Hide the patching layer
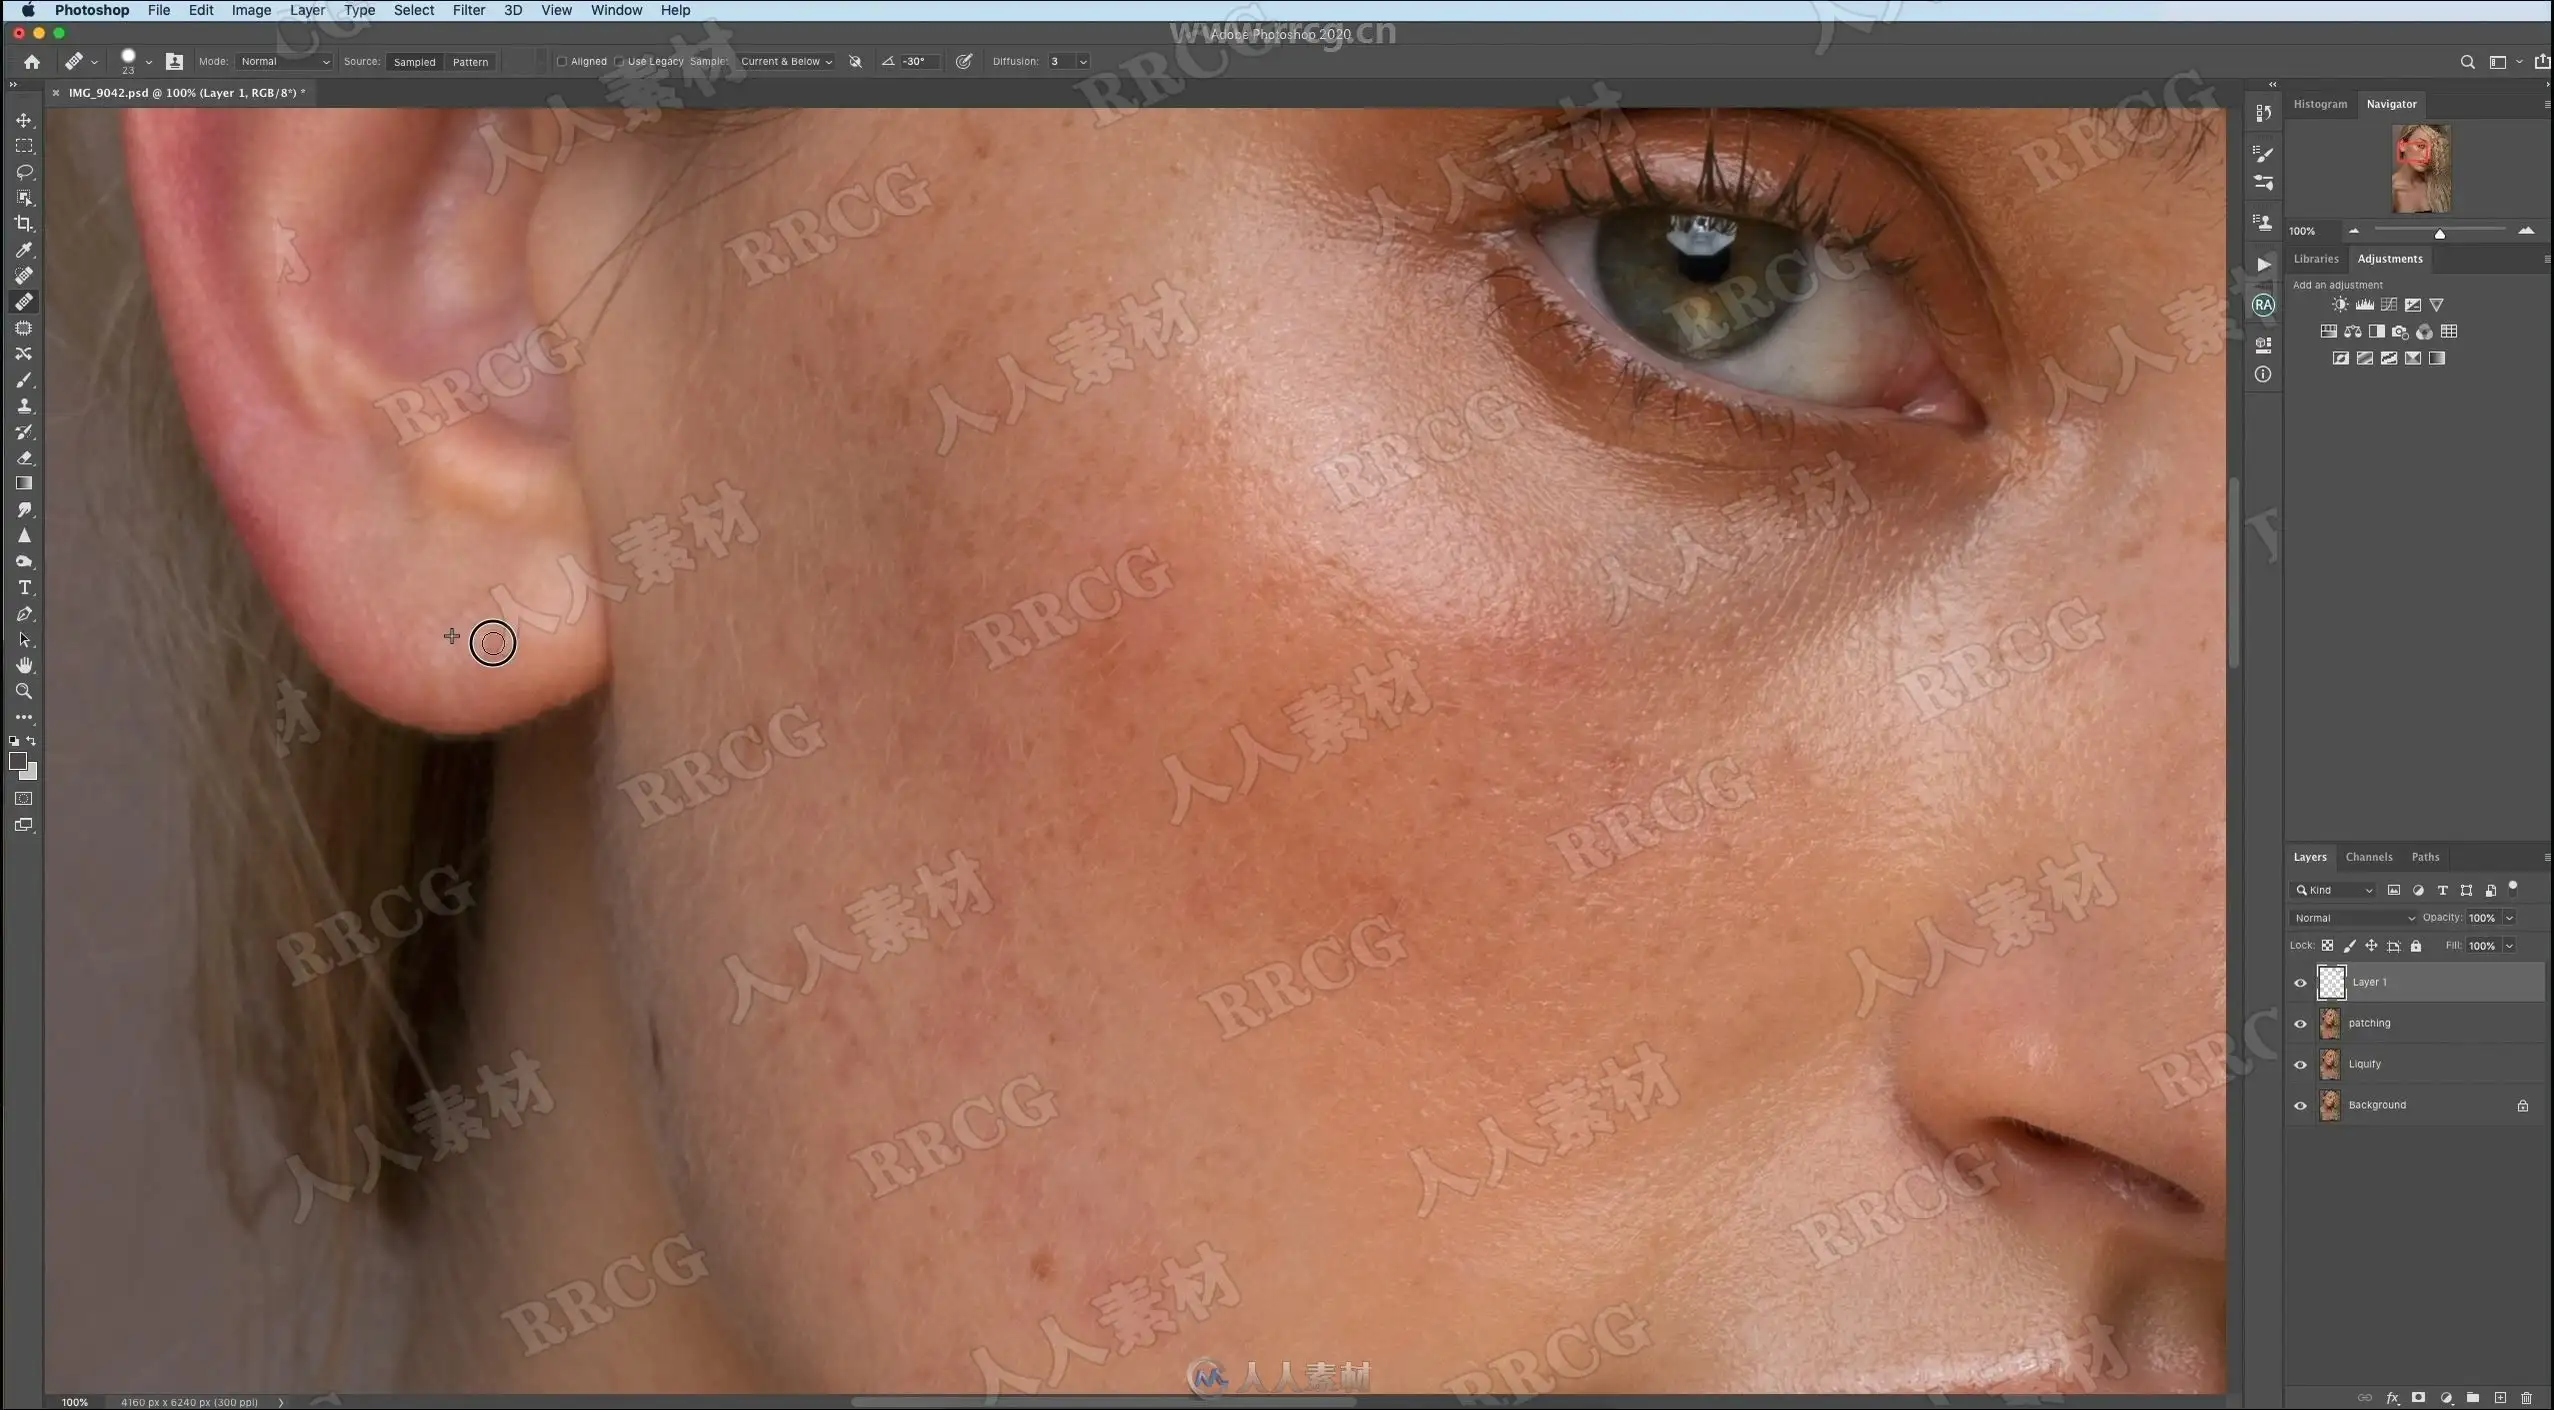The image size is (2554, 1410). (x=2300, y=1023)
